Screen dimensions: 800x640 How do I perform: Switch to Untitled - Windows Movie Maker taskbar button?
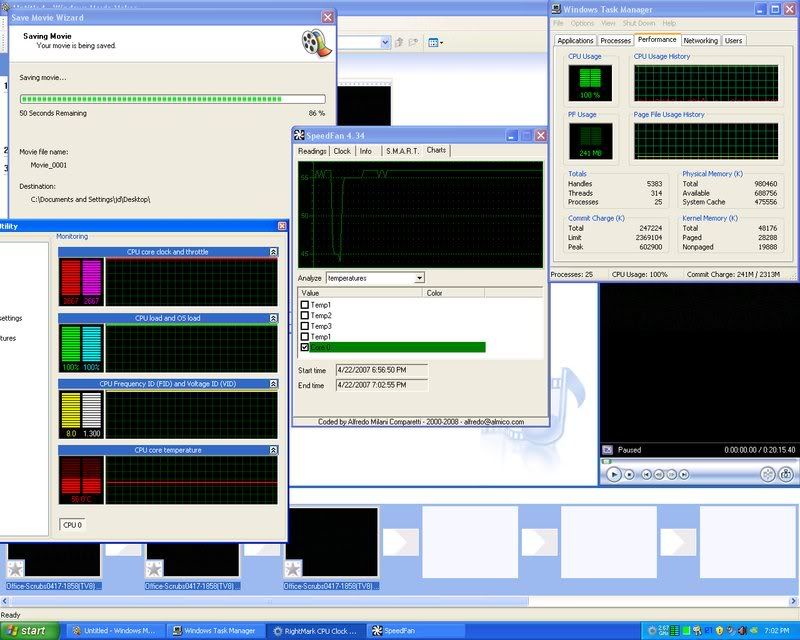tap(117, 631)
